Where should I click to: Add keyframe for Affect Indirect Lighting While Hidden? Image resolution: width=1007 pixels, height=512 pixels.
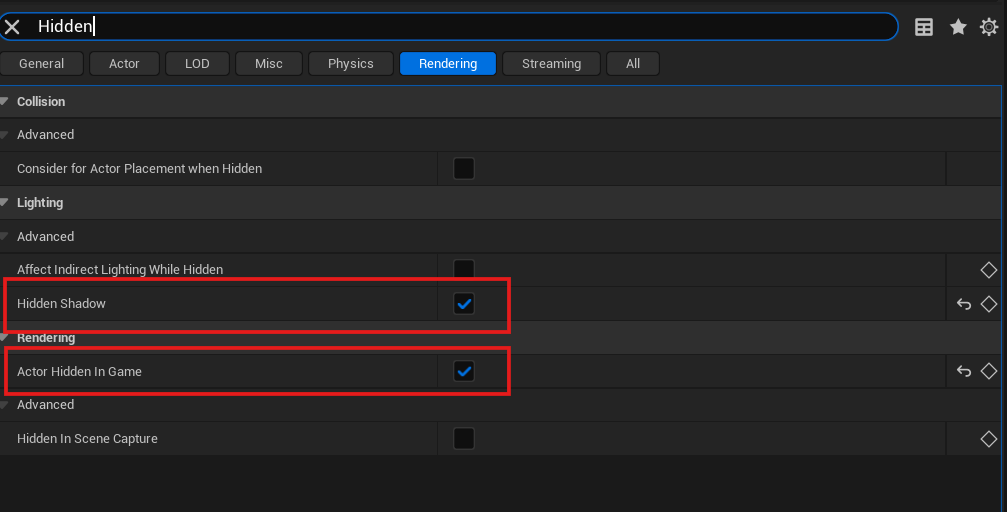tap(988, 270)
